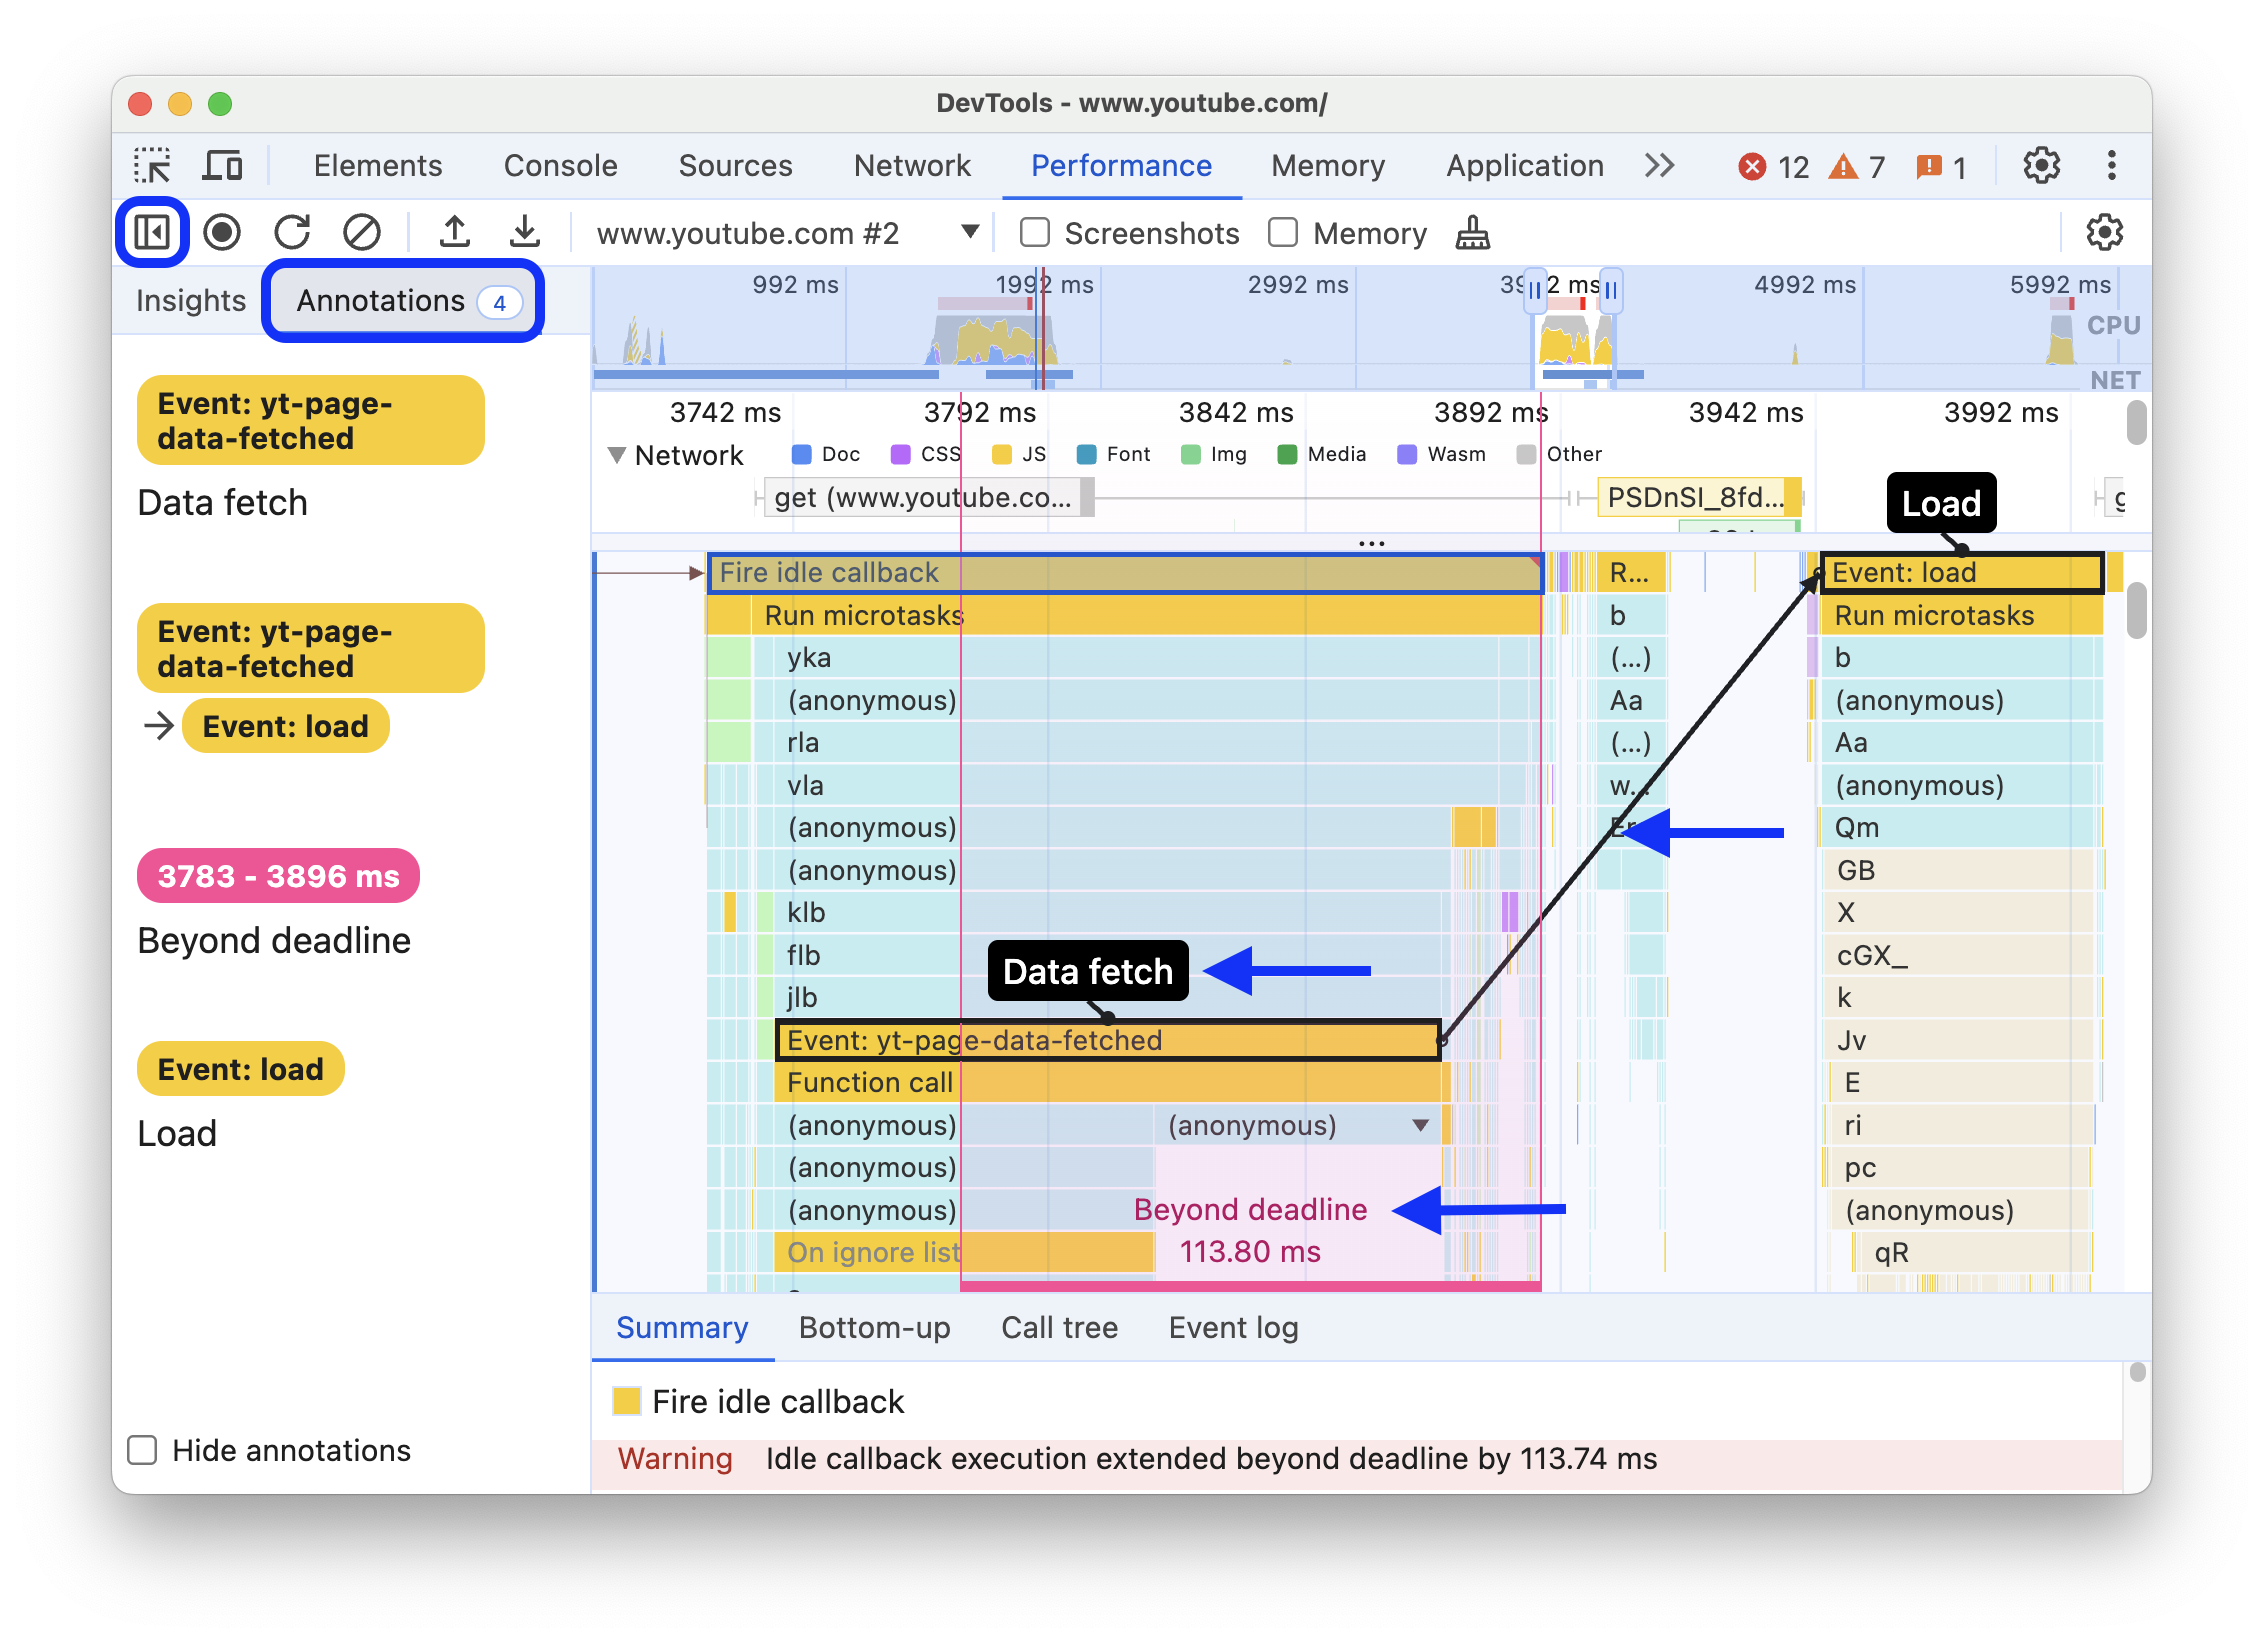Click the clear profile icon
2264x1642 pixels.
[x=364, y=230]
